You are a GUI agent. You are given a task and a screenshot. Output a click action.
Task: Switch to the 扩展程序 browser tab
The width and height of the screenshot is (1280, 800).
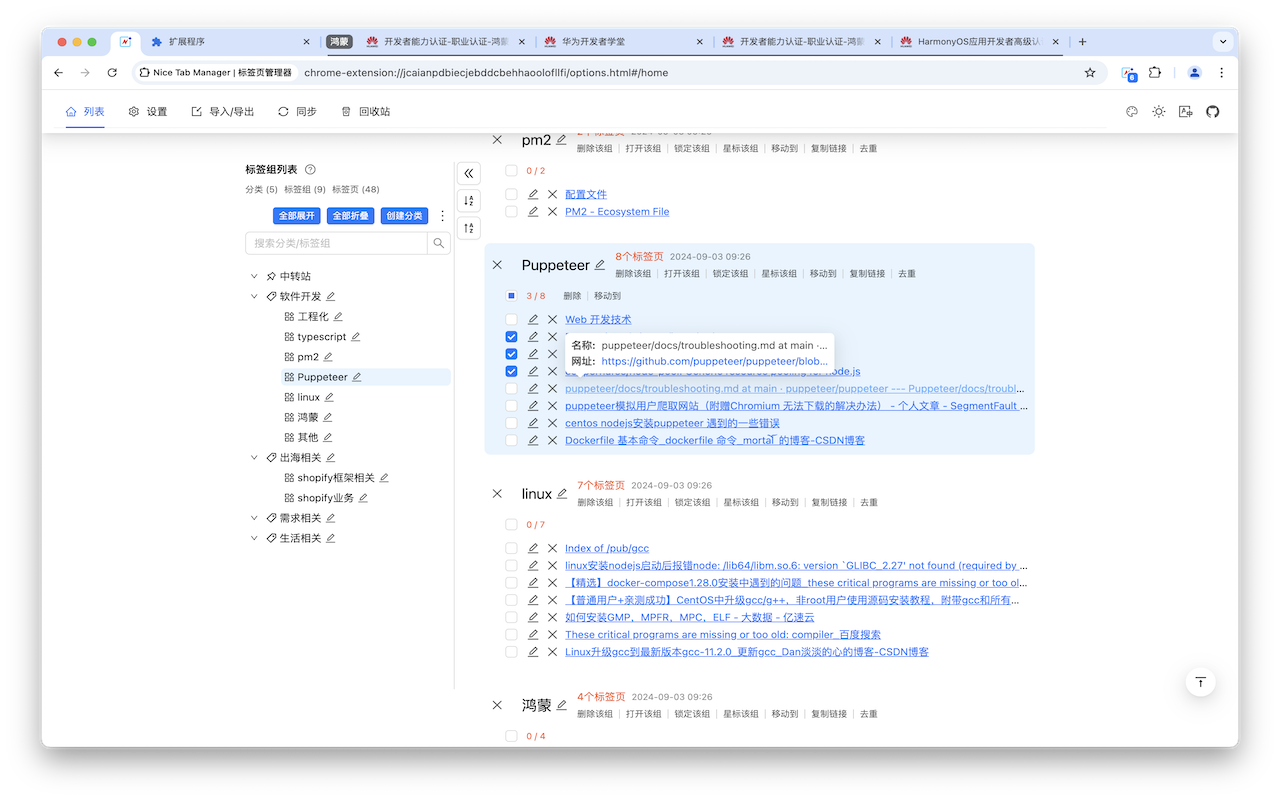(230, 42)
